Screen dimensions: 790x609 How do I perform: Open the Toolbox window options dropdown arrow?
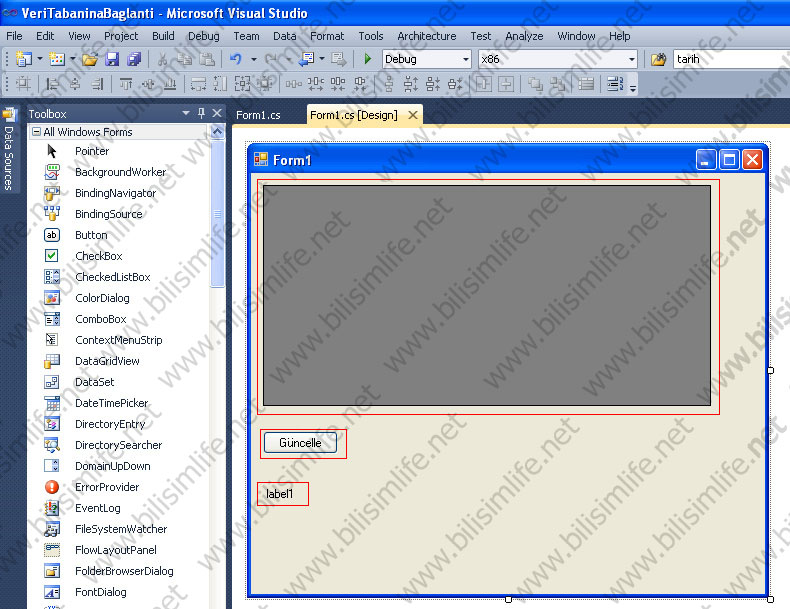click(x=186, y=113)
